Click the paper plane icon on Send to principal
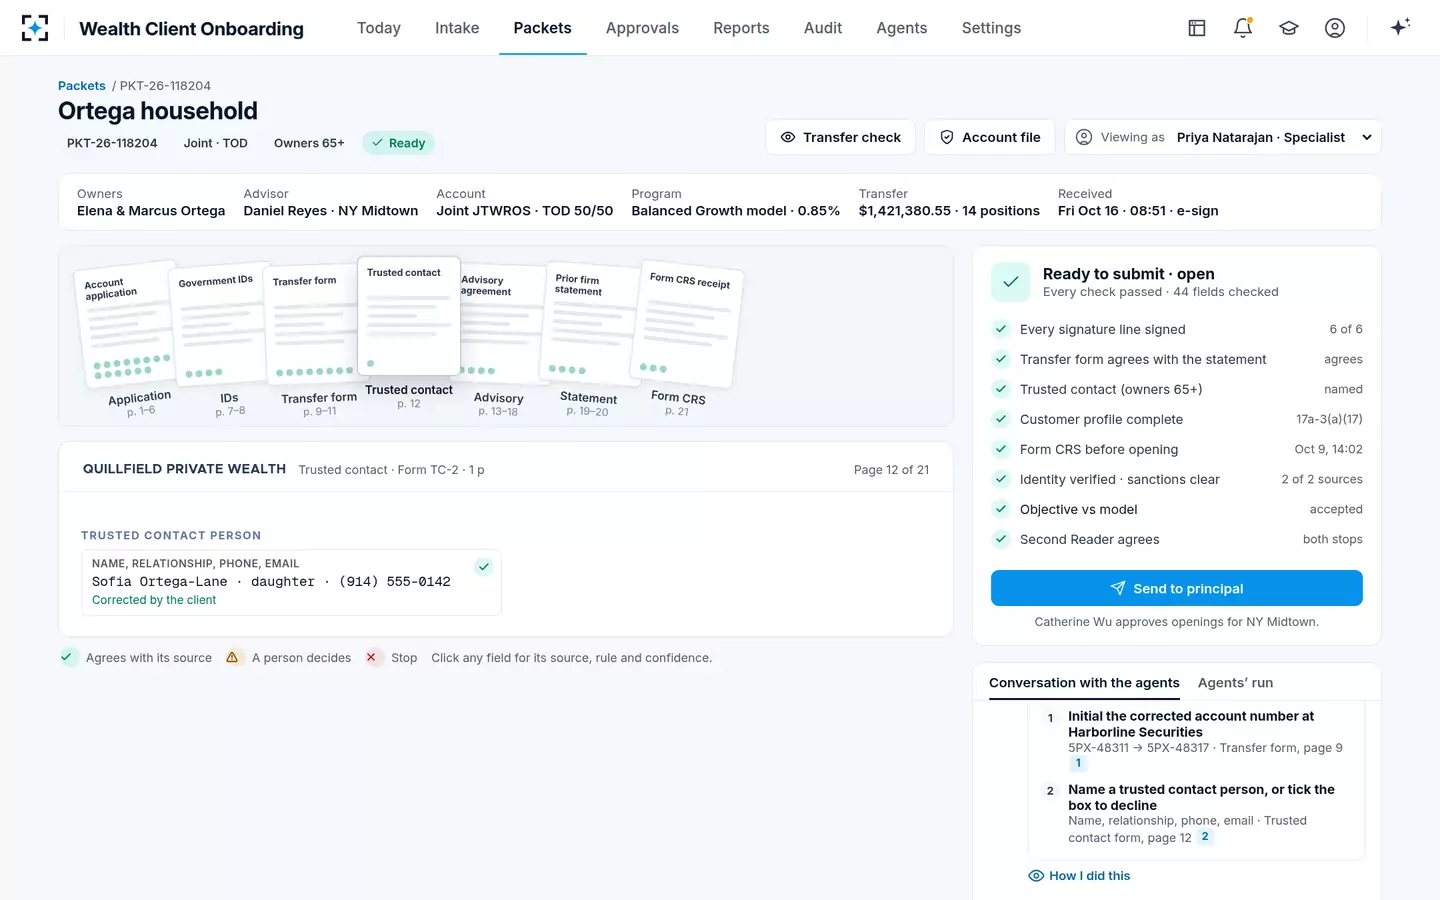Image resolution: width=1440 pixels, height=900 pixels. click(1118, 588)
